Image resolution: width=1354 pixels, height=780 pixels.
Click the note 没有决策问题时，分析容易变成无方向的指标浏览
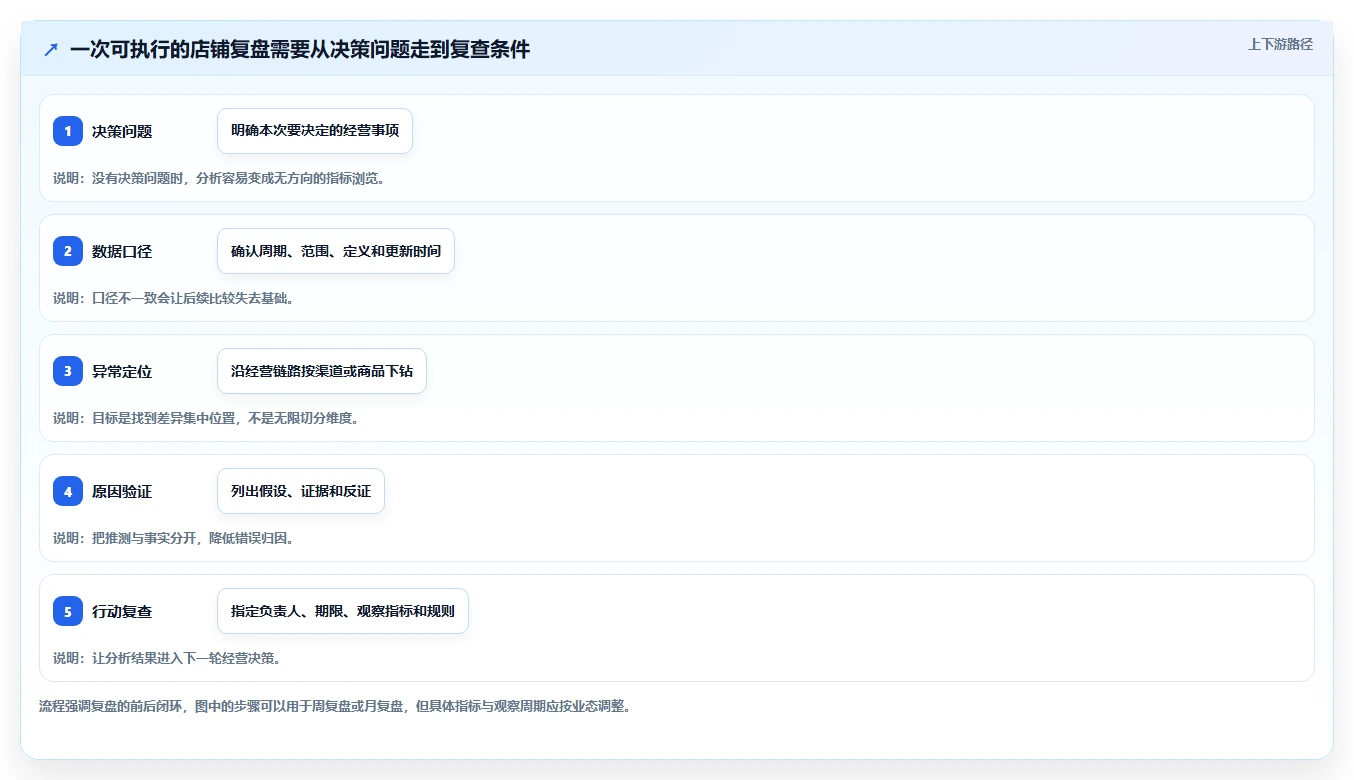pos(219,178)
